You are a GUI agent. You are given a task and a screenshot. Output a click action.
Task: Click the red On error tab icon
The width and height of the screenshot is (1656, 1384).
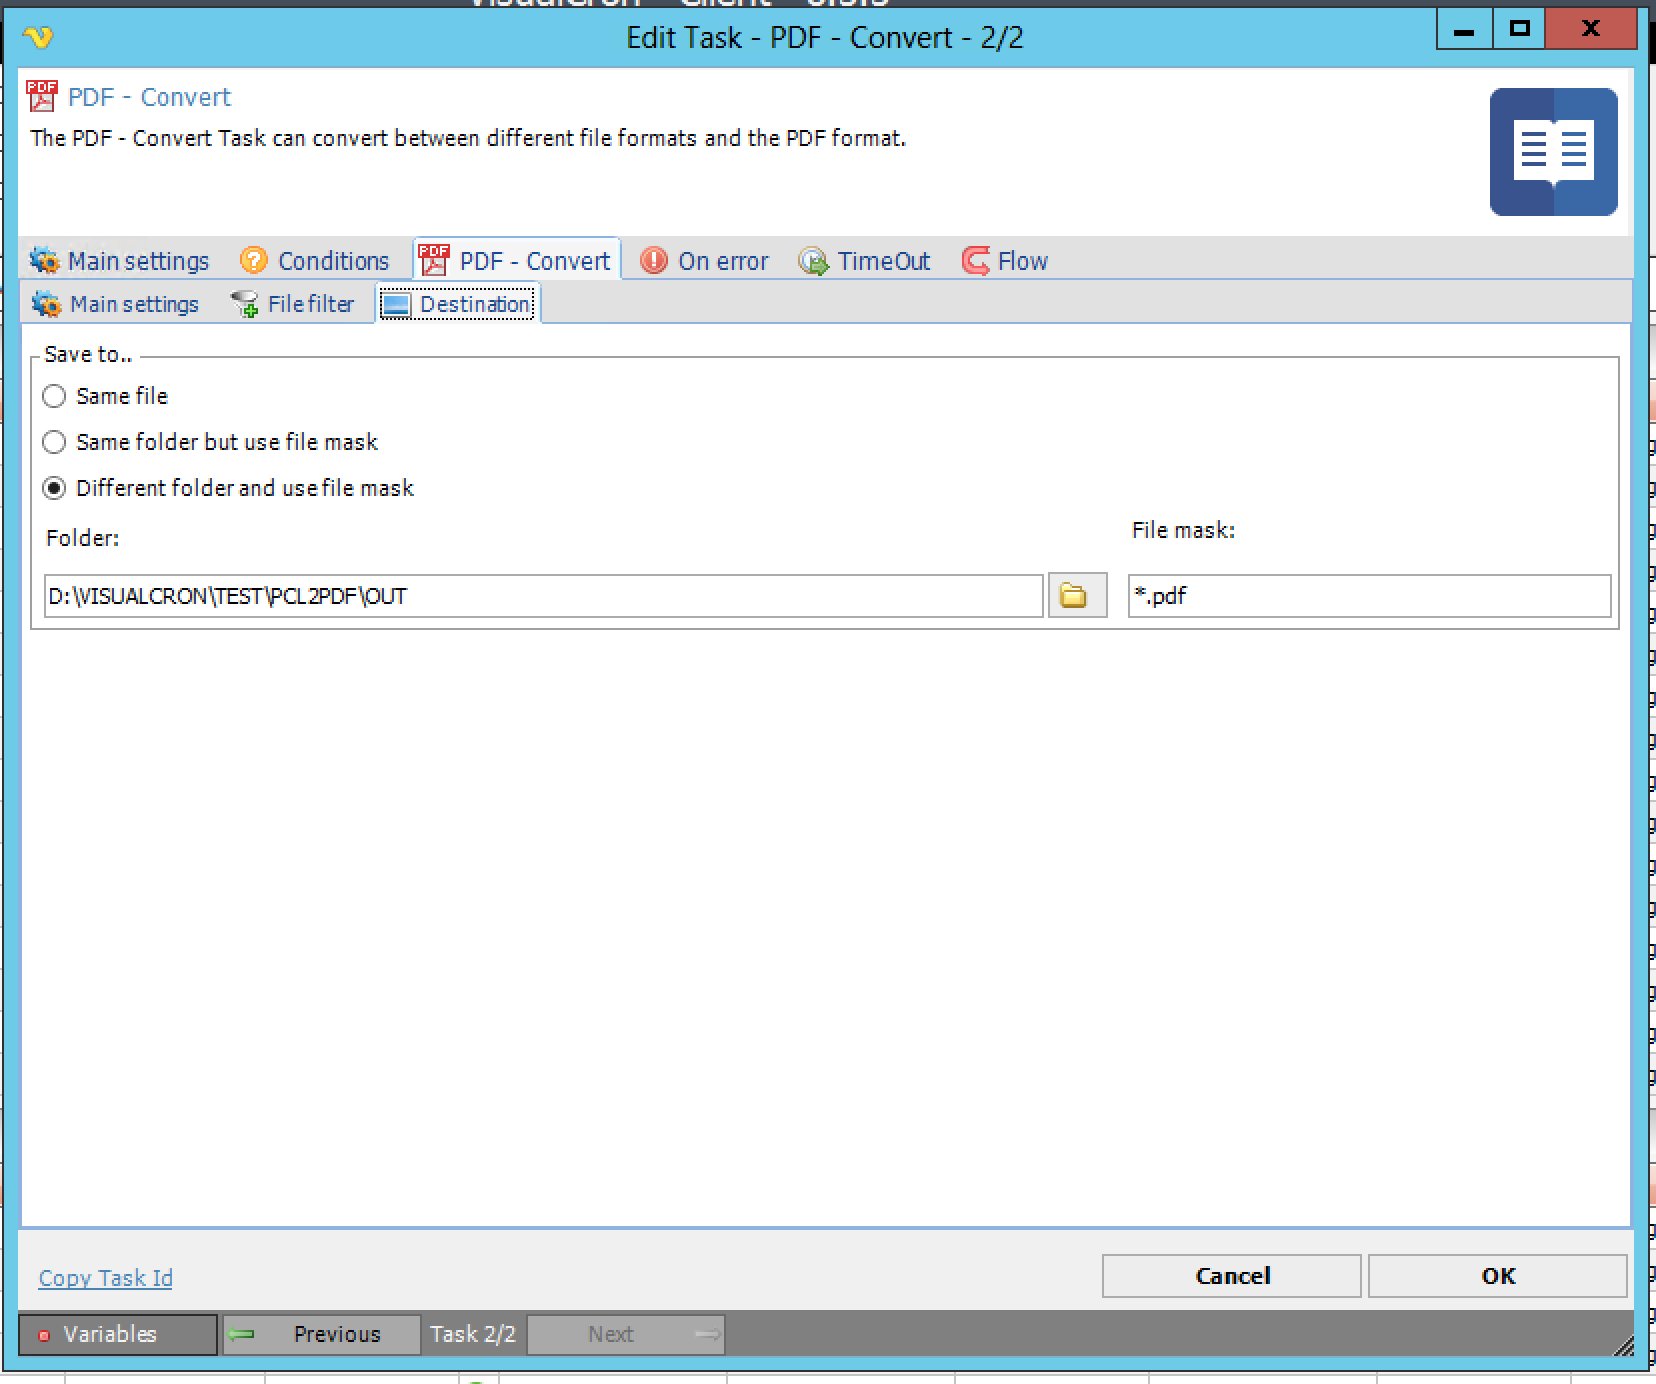click(x=654, y=261)
